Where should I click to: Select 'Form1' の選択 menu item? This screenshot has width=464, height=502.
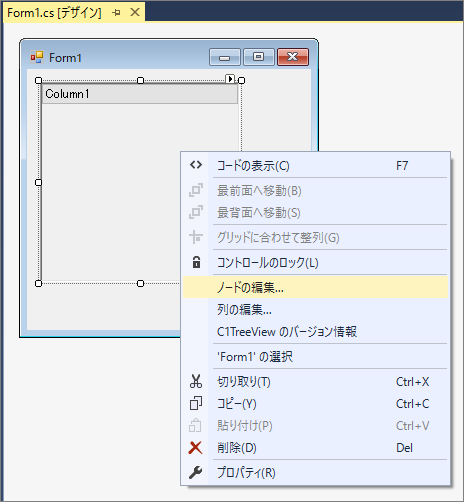point(315,356)
